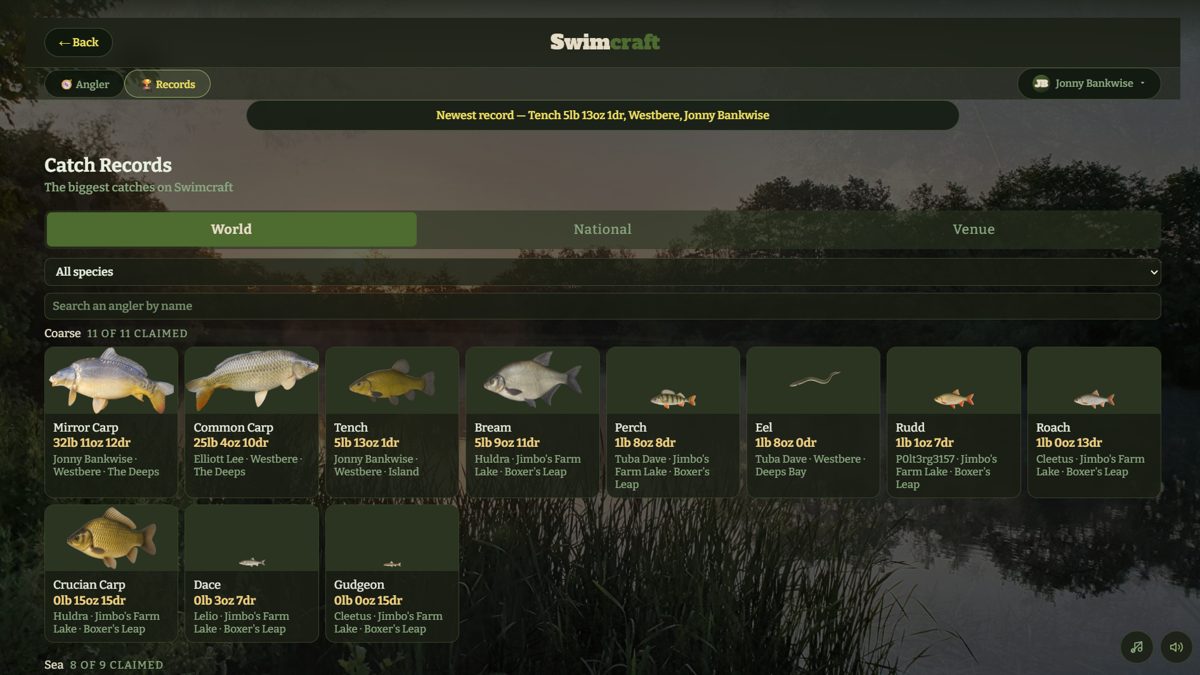Click the Roach weight 1lb 0oz 13dr

coord(1069,443)
